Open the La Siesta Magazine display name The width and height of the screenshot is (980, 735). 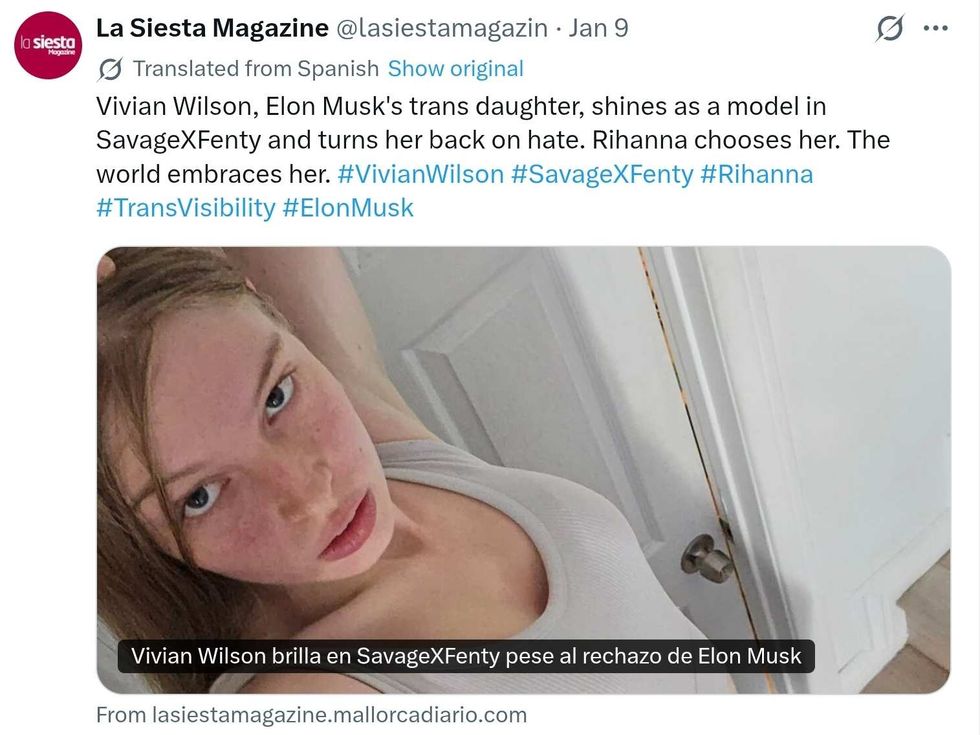tap(212, 28)
